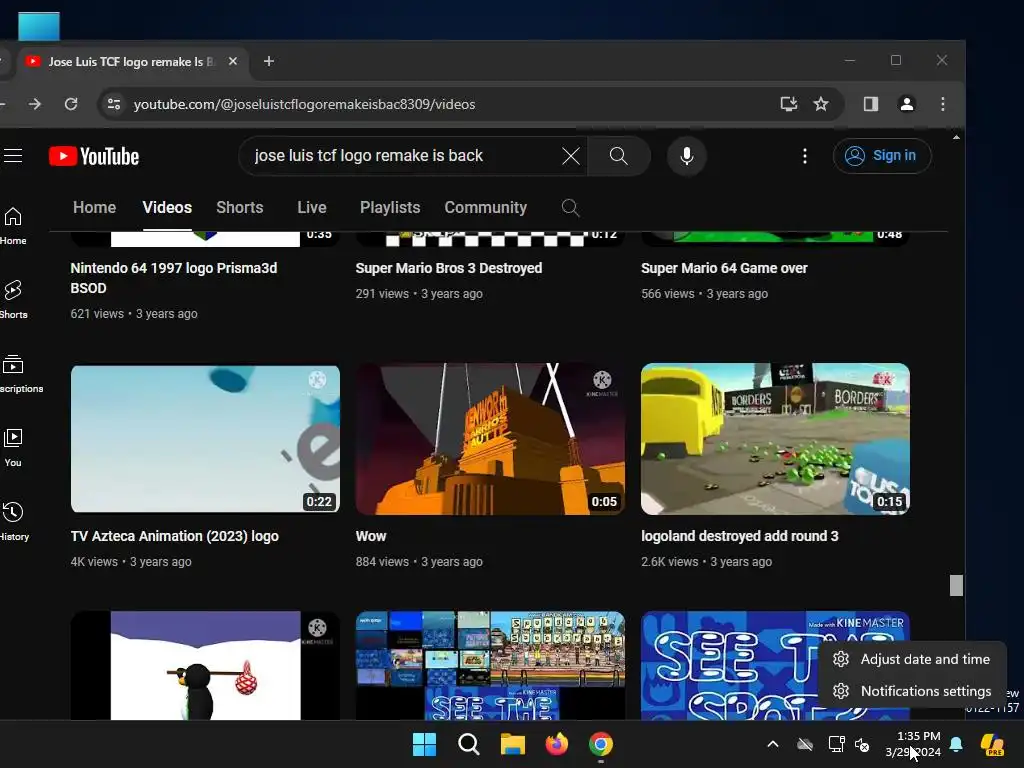Open the You sidebar item
The width and height of the screenshot is (1024, 768).
click(x=13, y=447)
